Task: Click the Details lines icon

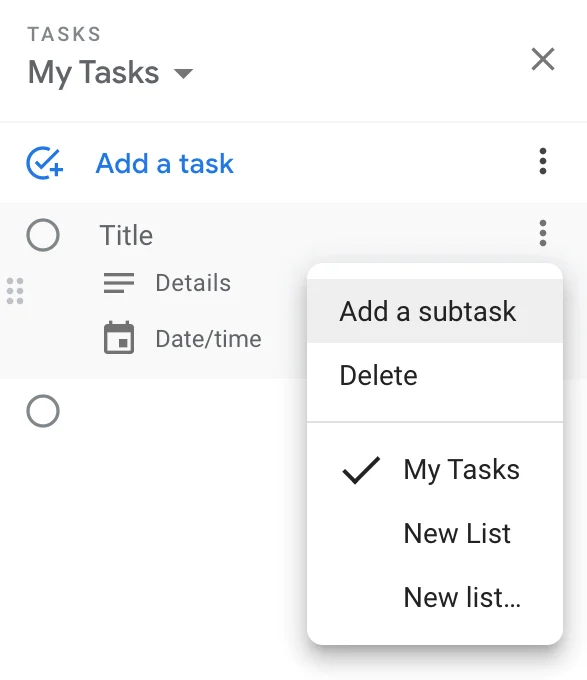Action: tap(119, 283)
